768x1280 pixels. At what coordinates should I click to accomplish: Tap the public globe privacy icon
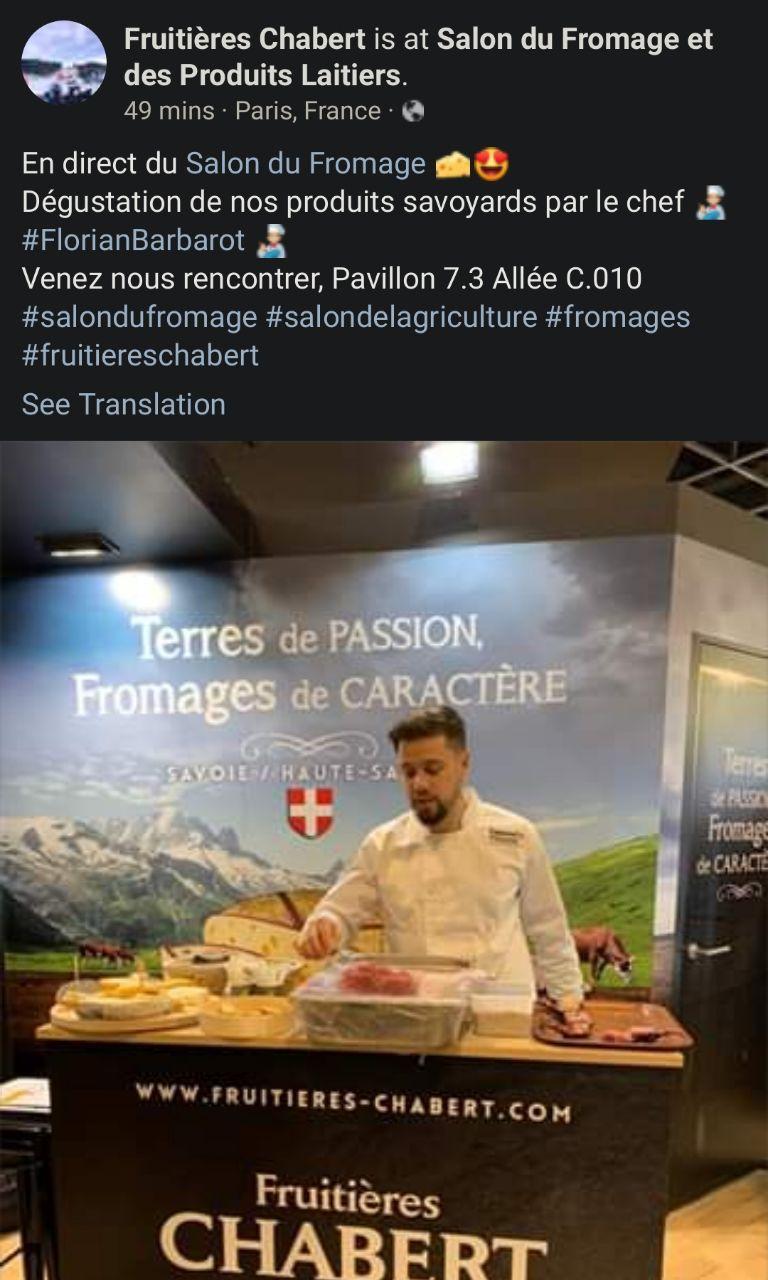[413, 112]
